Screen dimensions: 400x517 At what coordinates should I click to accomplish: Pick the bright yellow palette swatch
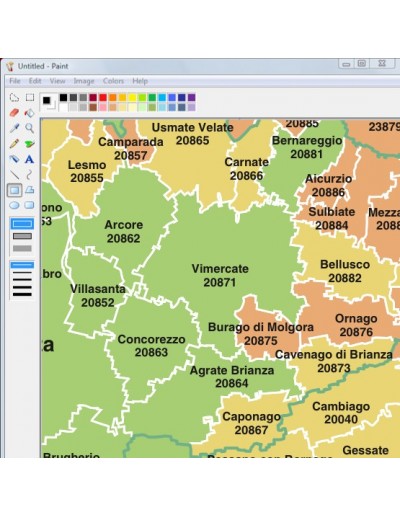132,97
